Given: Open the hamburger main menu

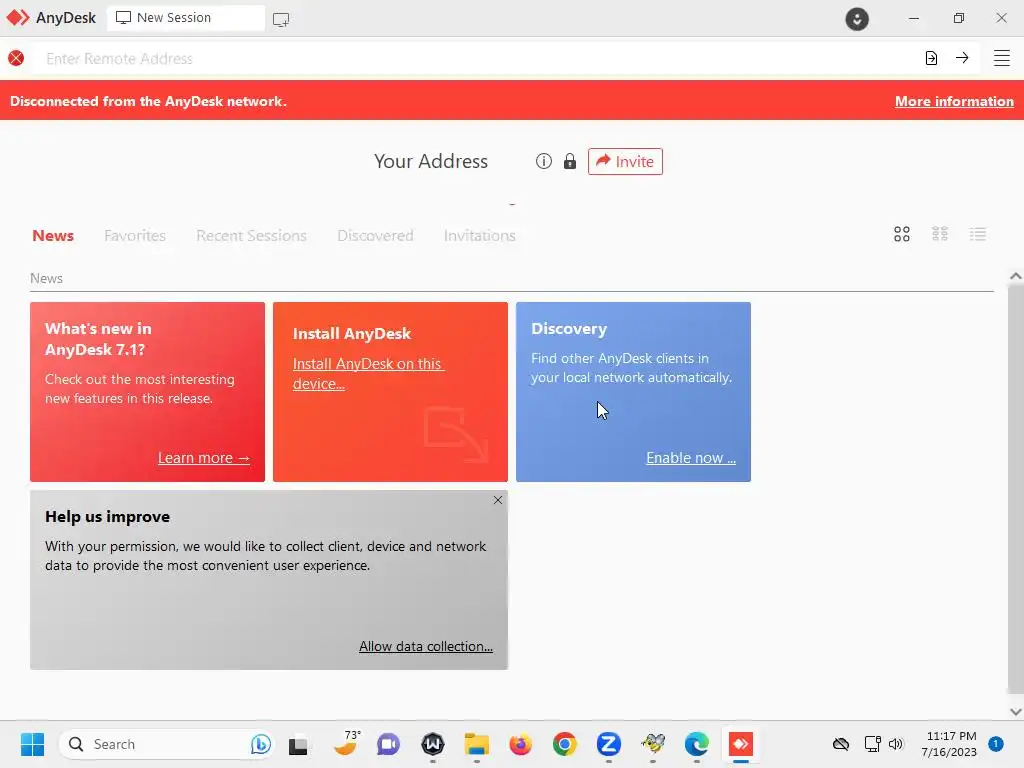Looking at the screenshot, I should (x=1002, y=58).
